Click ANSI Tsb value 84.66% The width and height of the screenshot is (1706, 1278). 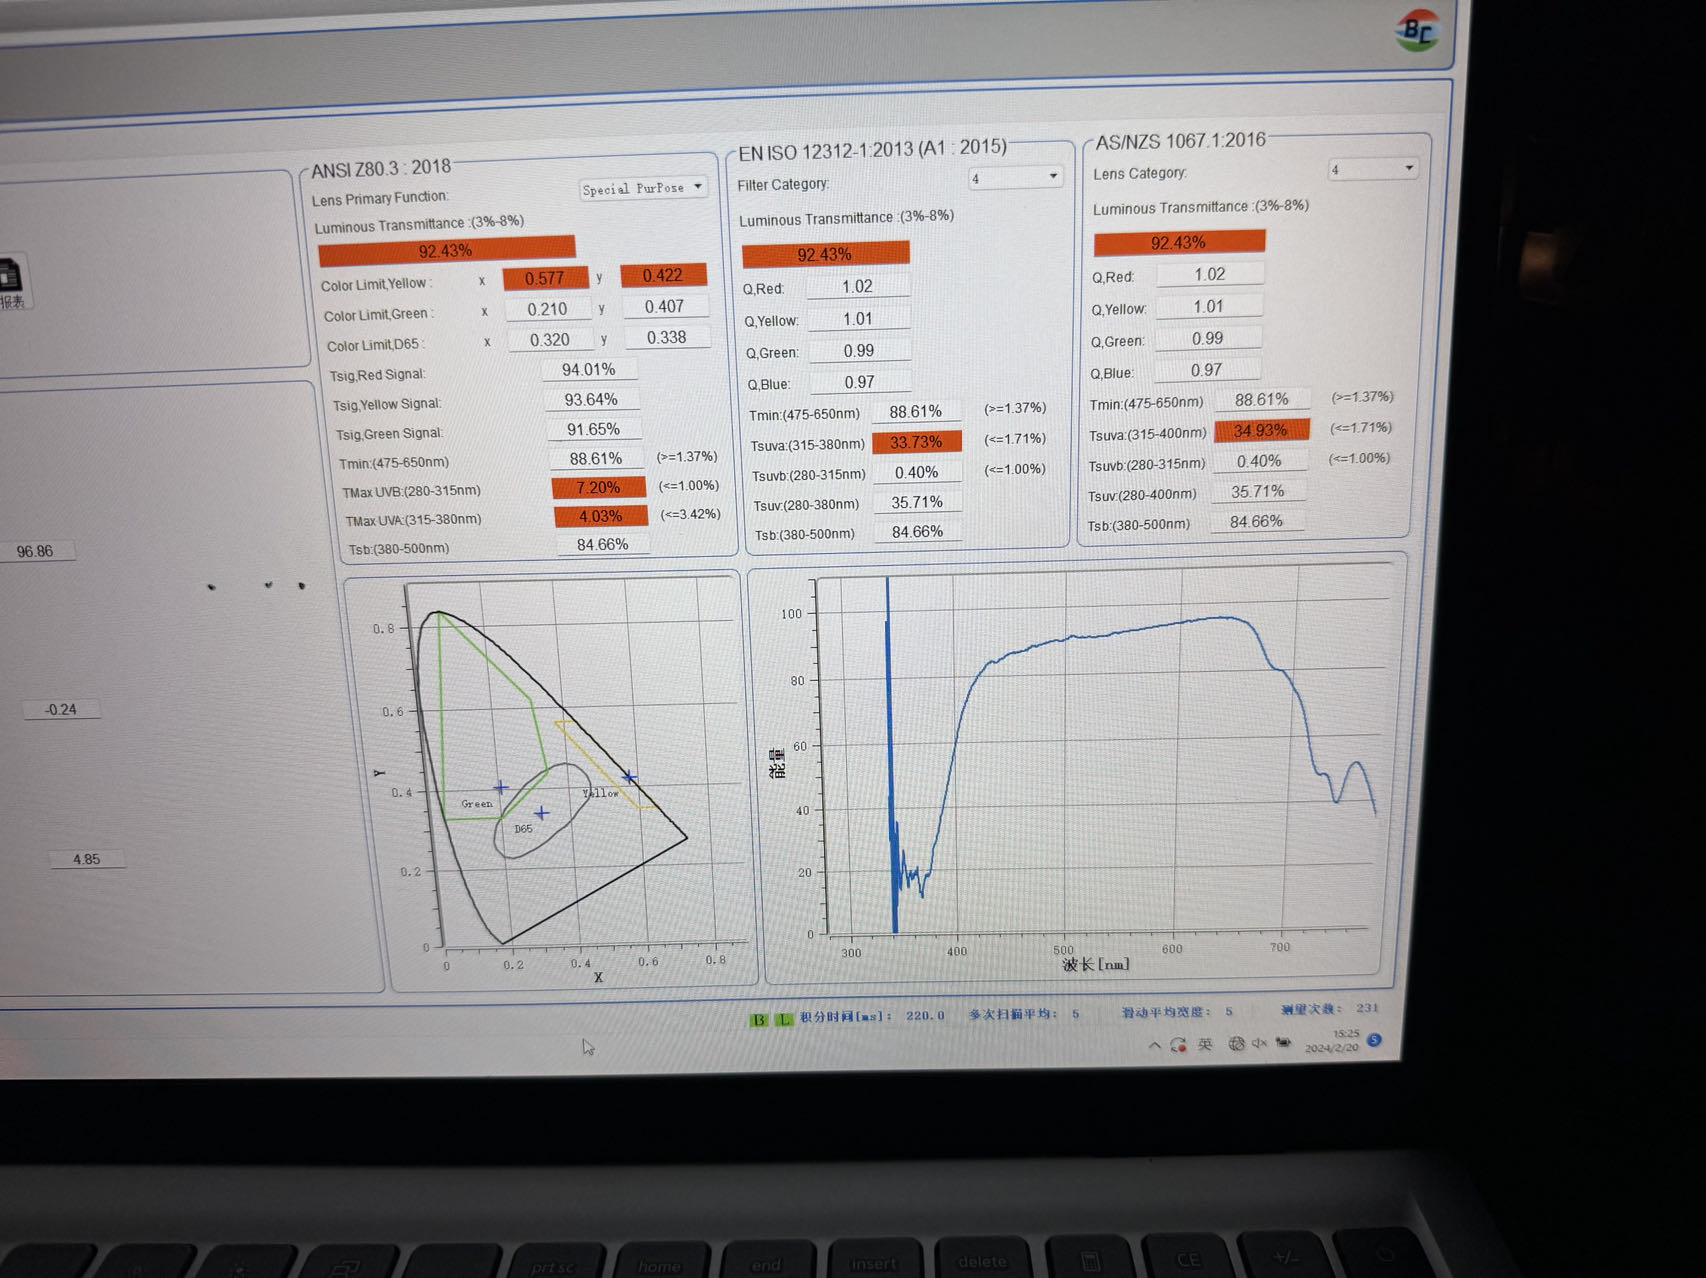(603, 544)
